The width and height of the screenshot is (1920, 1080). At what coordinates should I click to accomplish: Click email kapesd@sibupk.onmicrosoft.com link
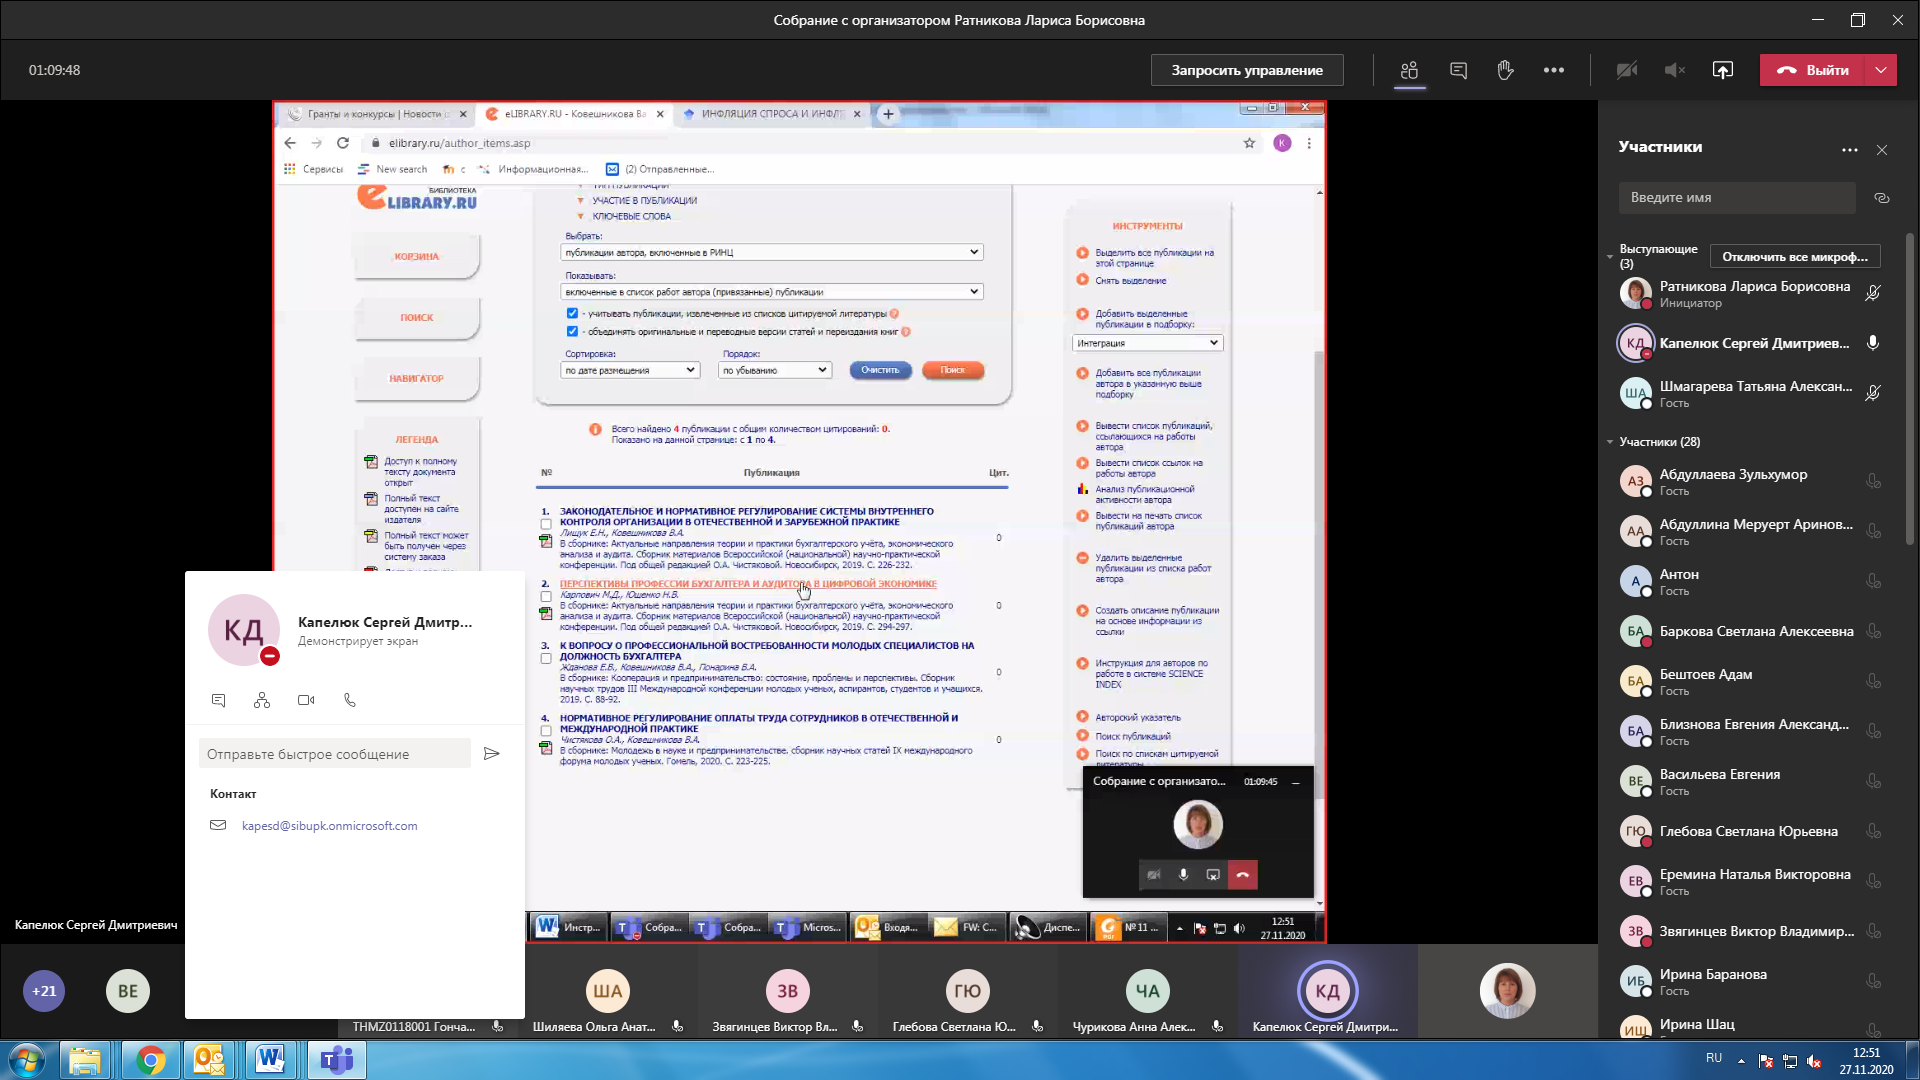click(x=329, y=826)
